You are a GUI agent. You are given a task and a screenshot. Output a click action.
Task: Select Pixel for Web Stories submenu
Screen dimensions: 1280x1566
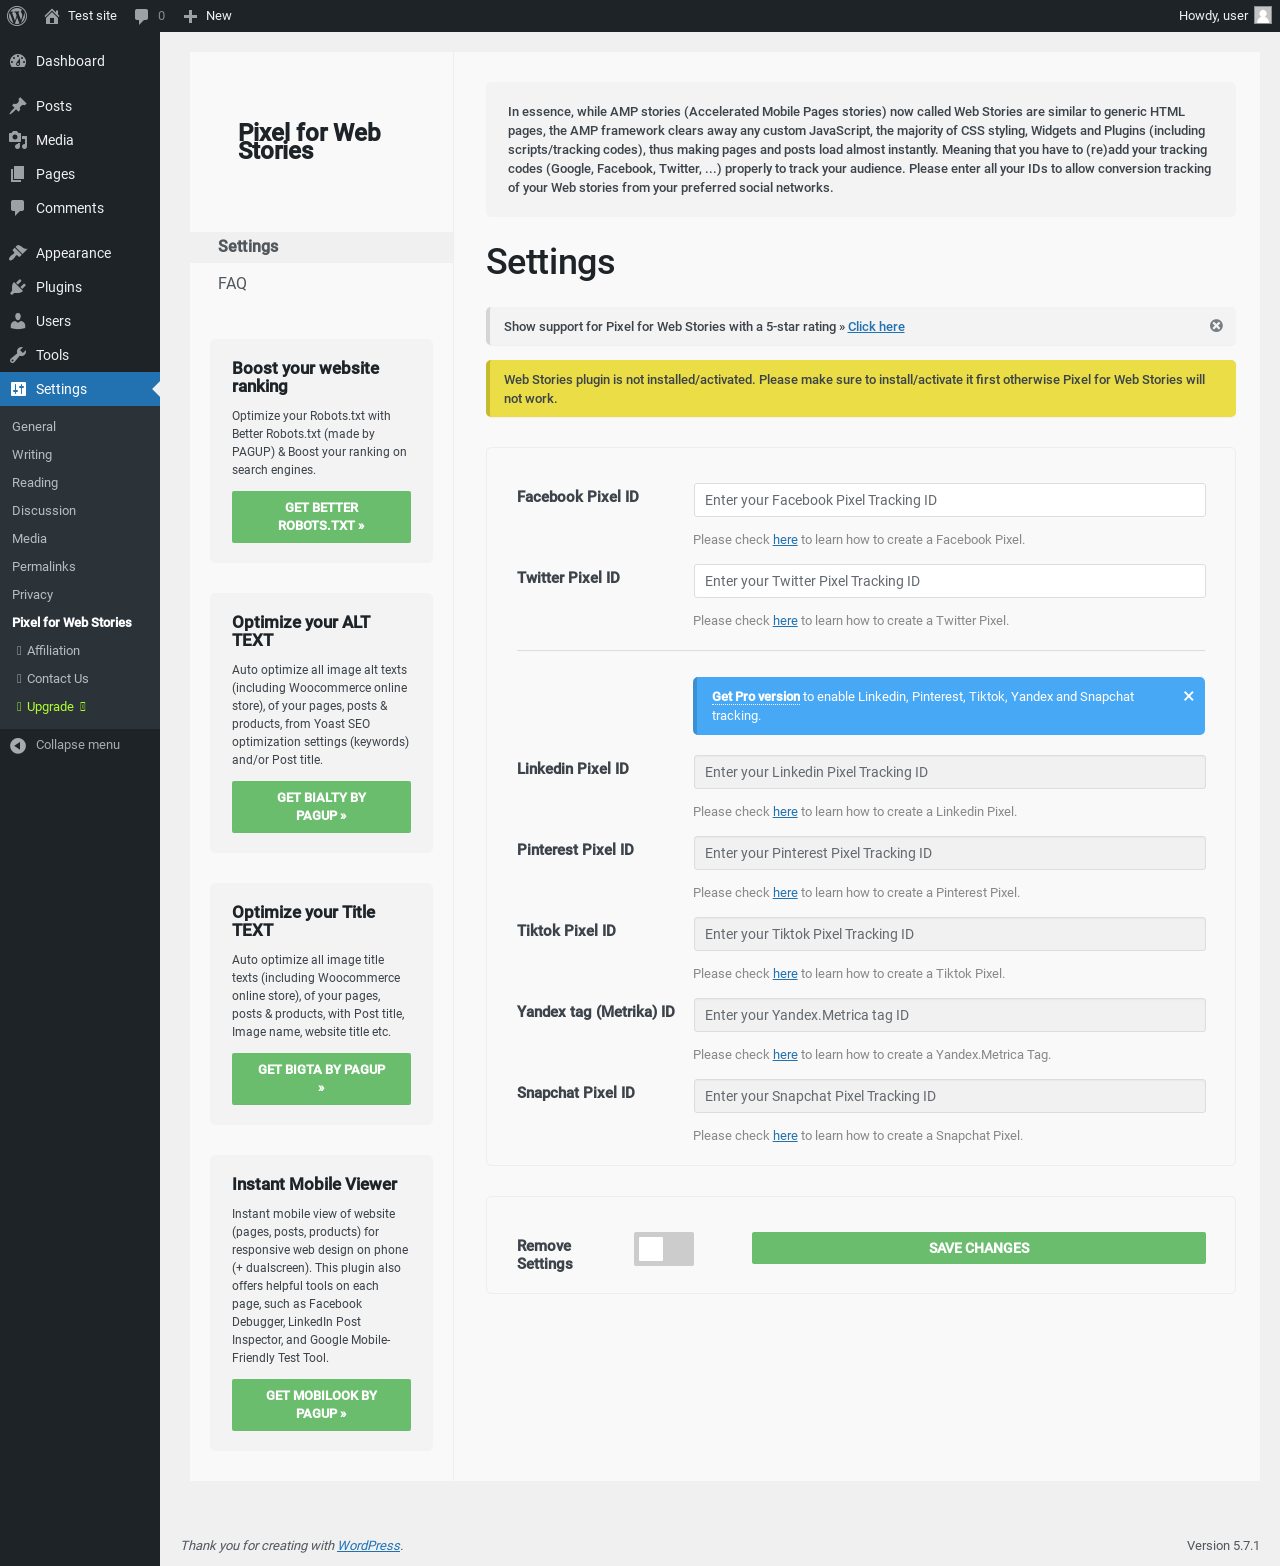(x=72, y=623)
